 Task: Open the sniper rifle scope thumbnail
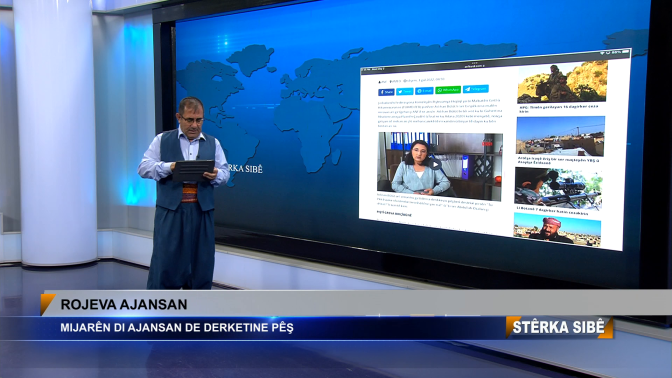[558, 188]
